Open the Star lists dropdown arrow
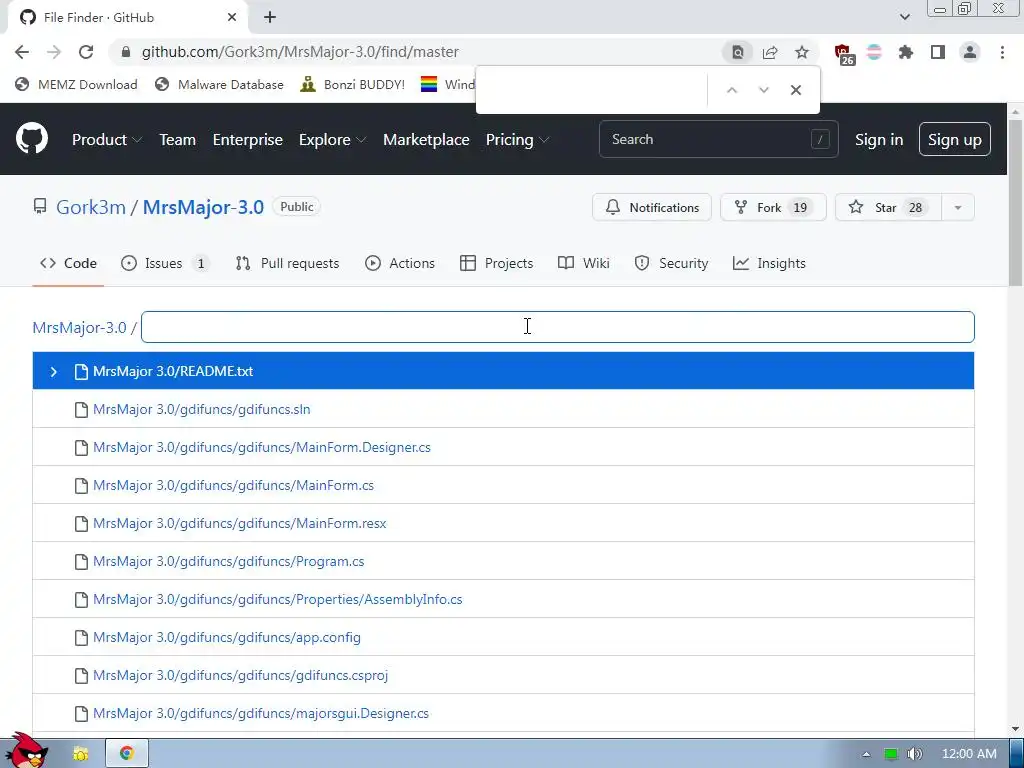Screen dimensions: 1024x768 (x=958, y=208)
